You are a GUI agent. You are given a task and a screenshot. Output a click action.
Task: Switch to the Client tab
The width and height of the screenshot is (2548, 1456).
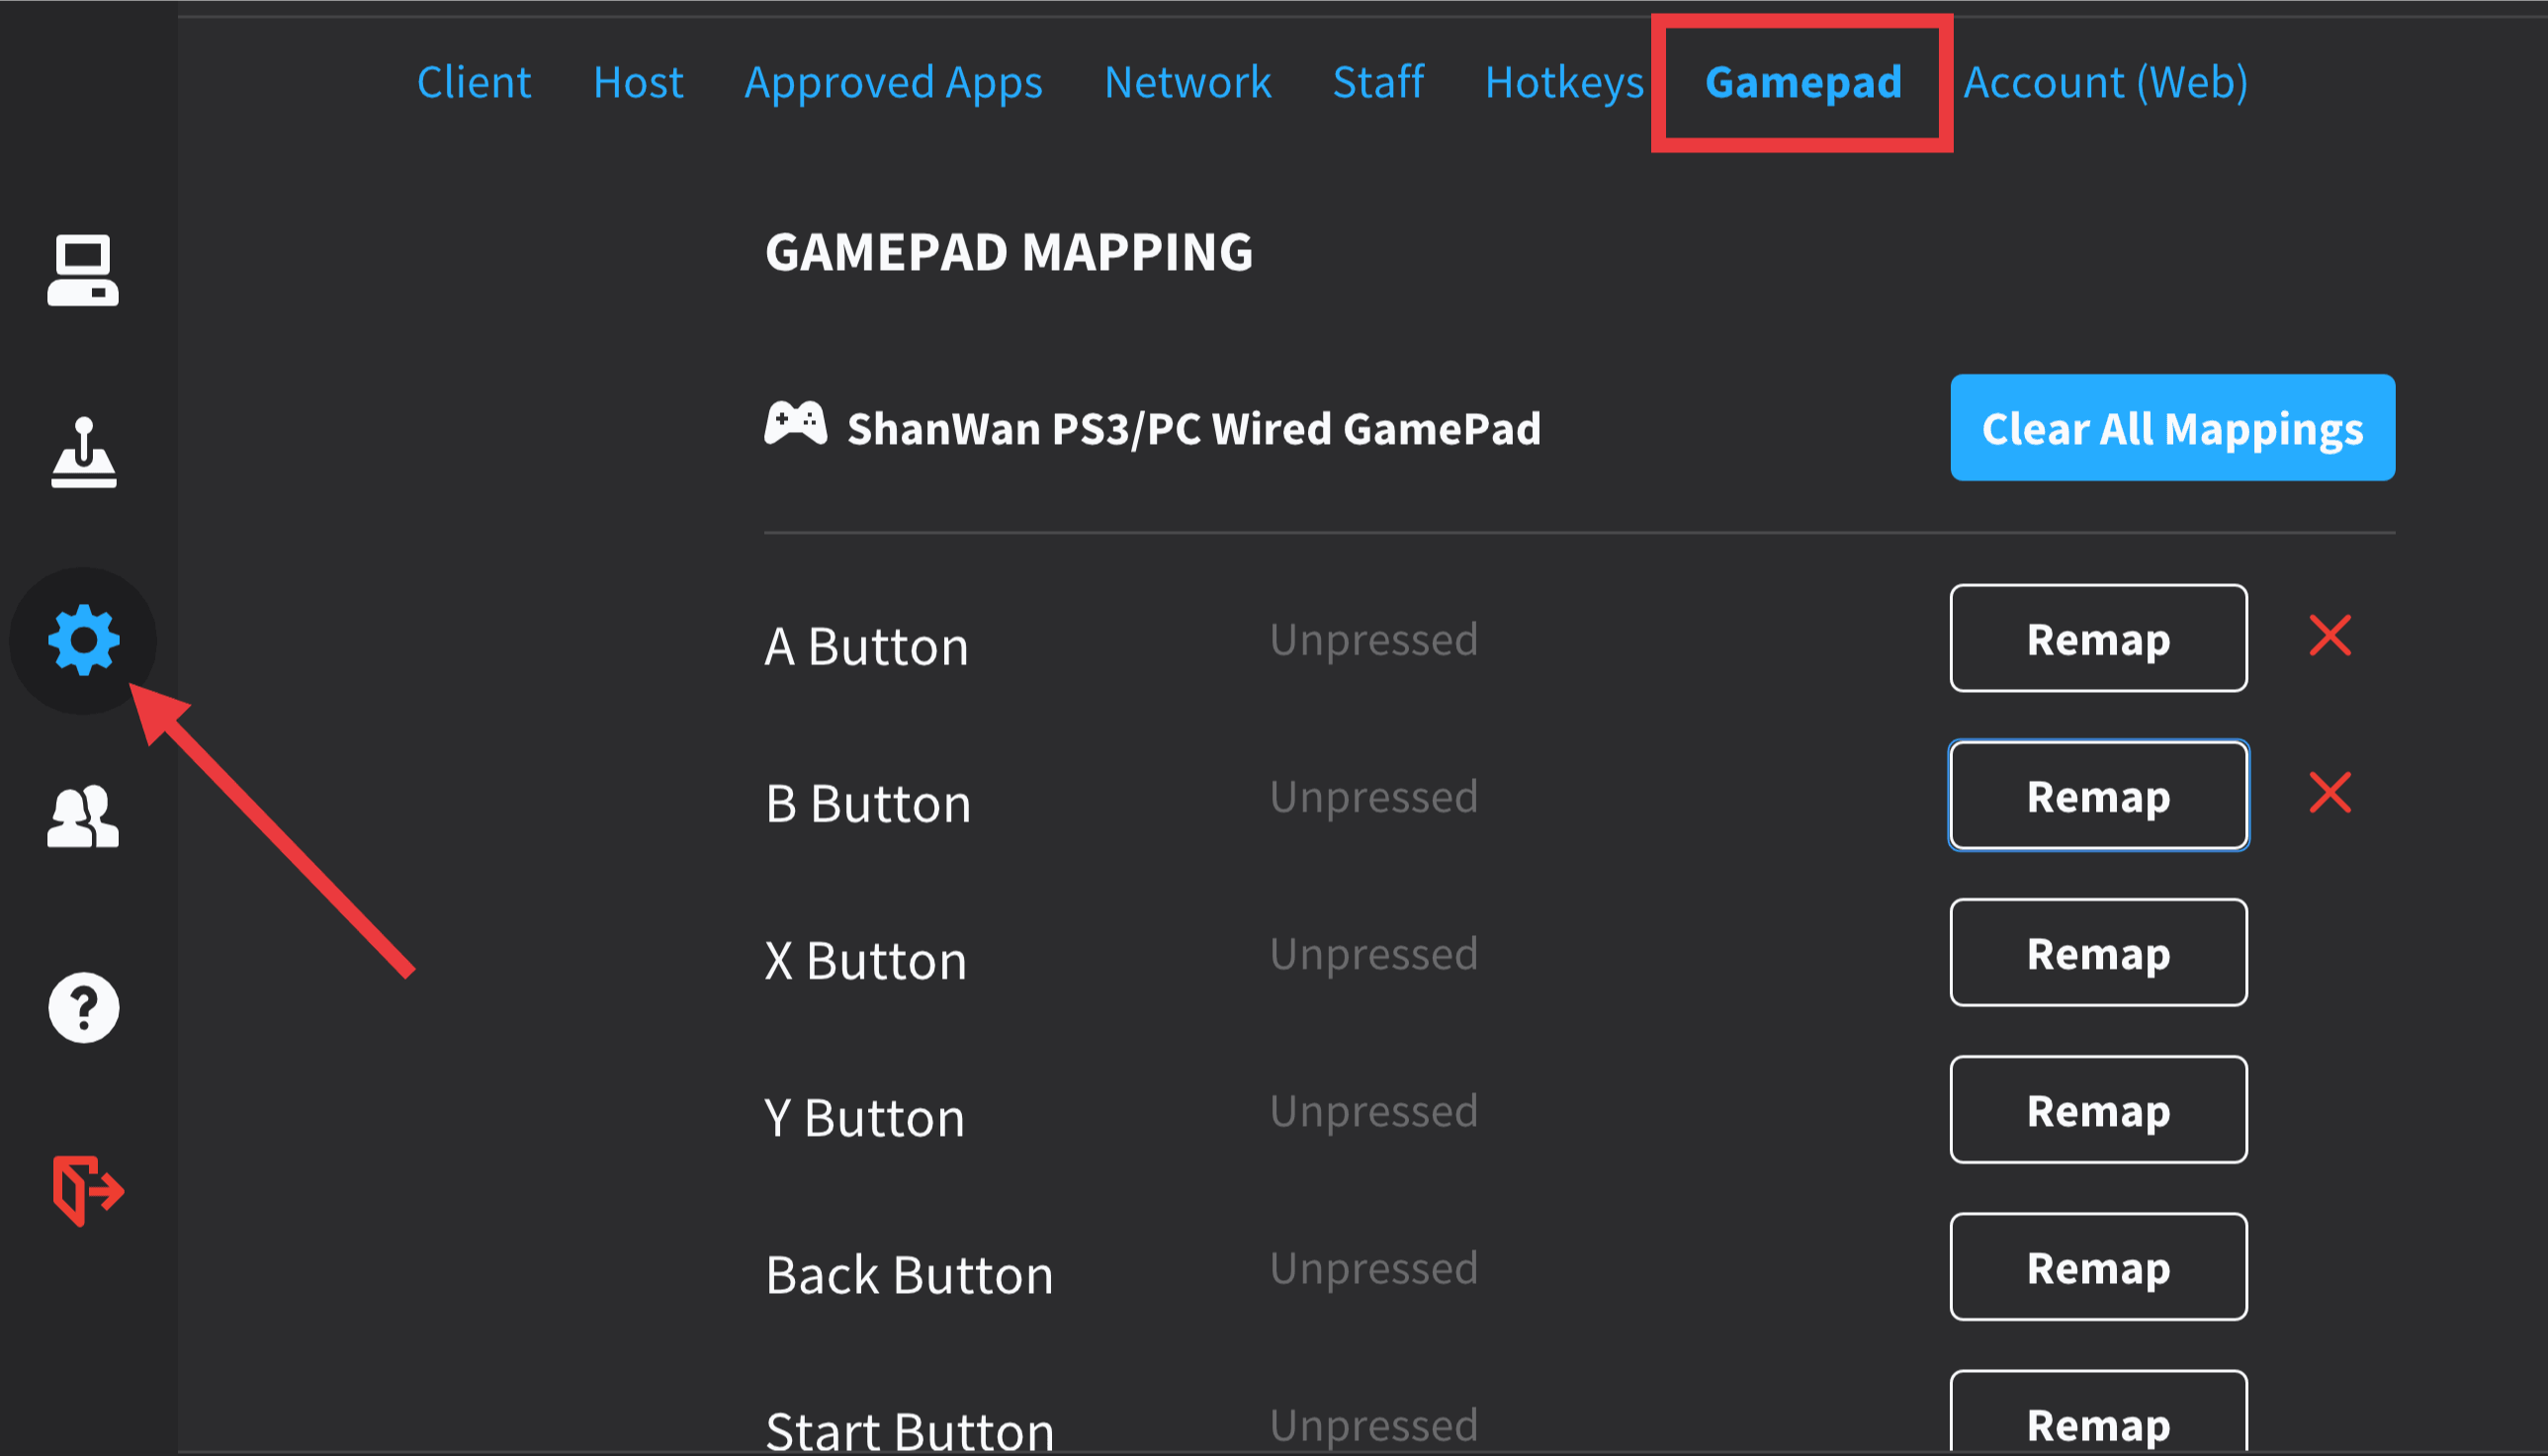pyautogui.click(x=474, y=83)
